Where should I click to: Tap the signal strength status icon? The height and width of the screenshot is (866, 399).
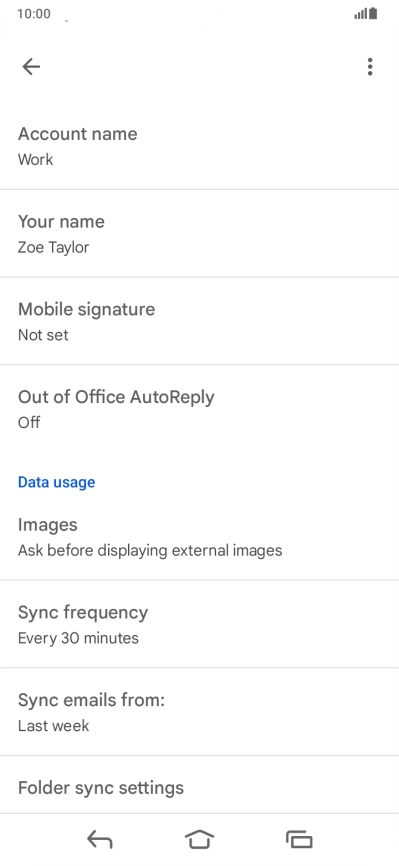coord(361,14)
